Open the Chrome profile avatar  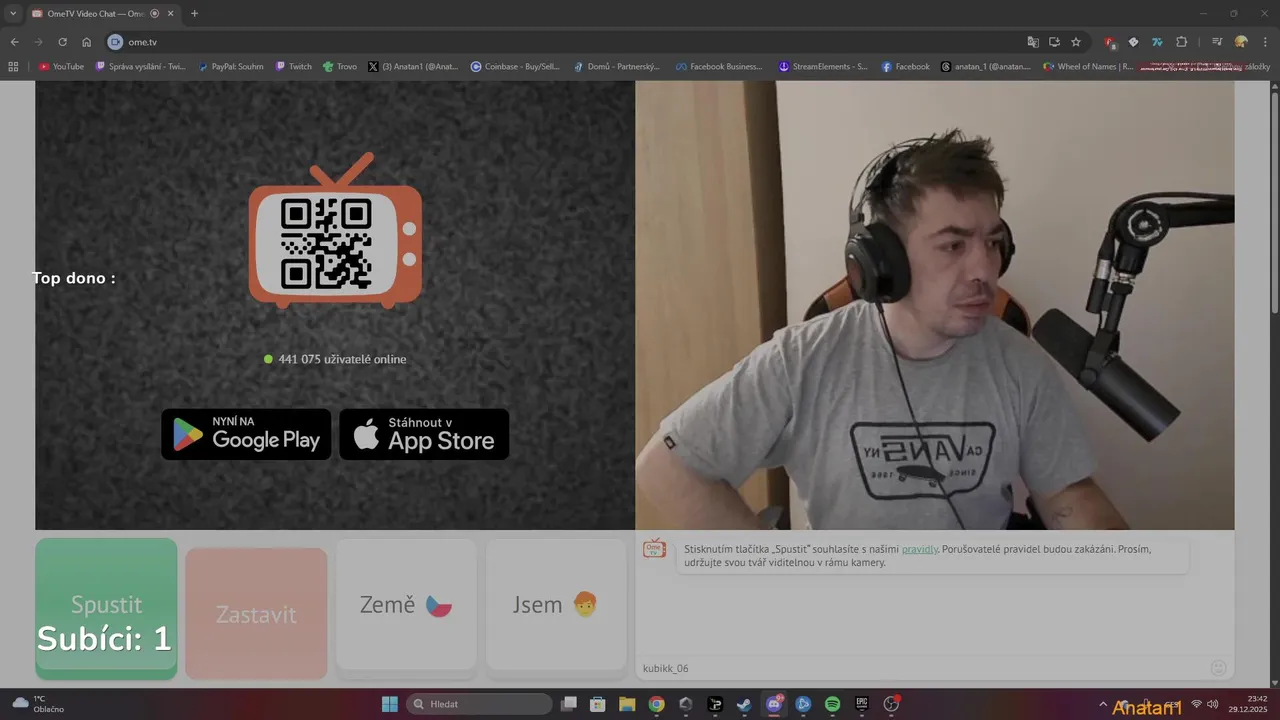[x=1241, y=42]
